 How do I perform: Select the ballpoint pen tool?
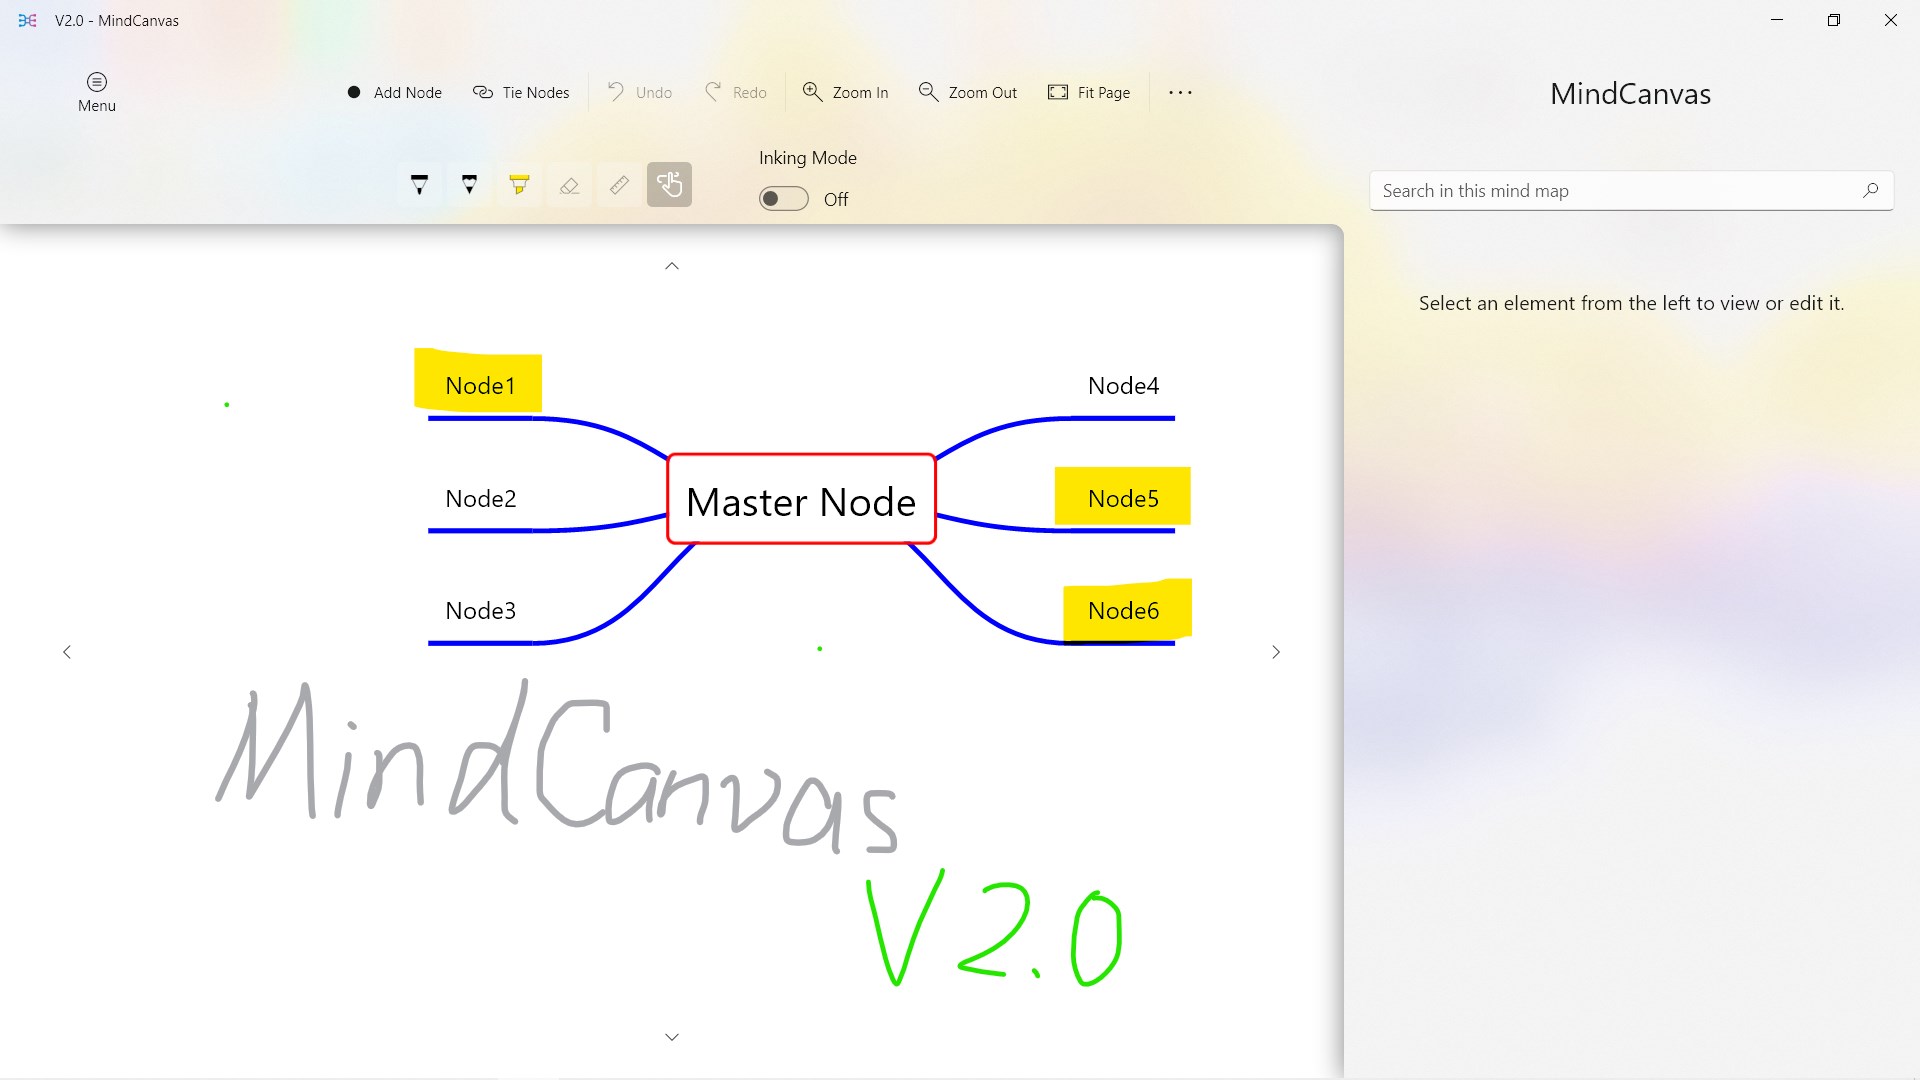click(419, 185)
